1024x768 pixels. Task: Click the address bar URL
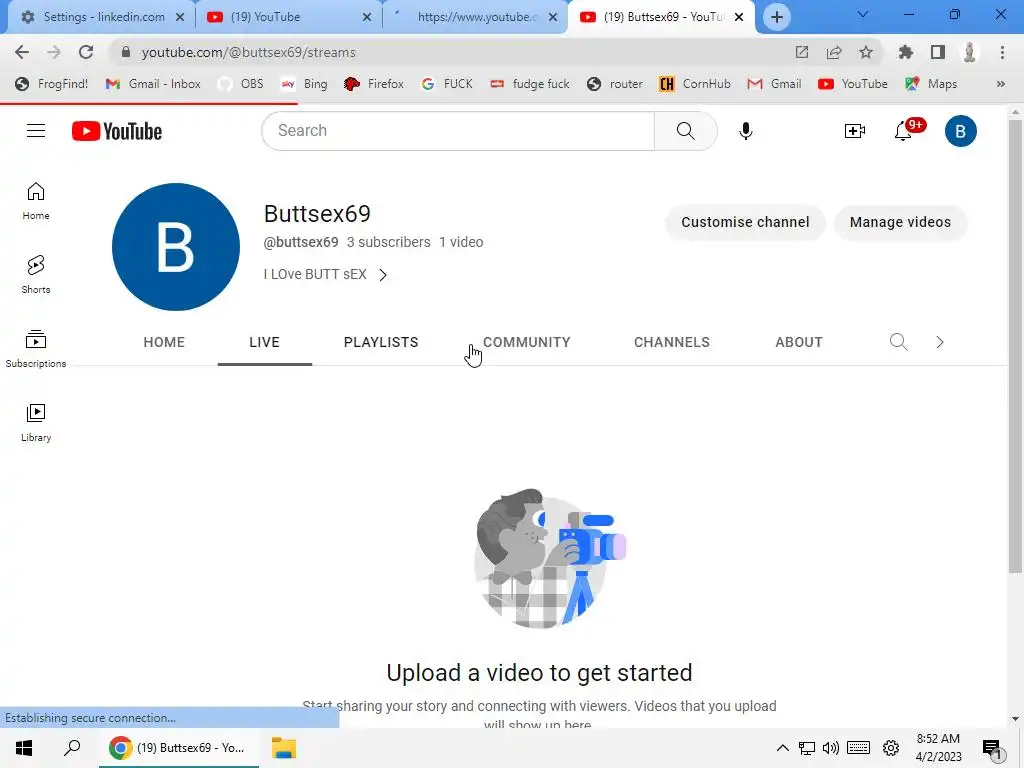(248, 52)
